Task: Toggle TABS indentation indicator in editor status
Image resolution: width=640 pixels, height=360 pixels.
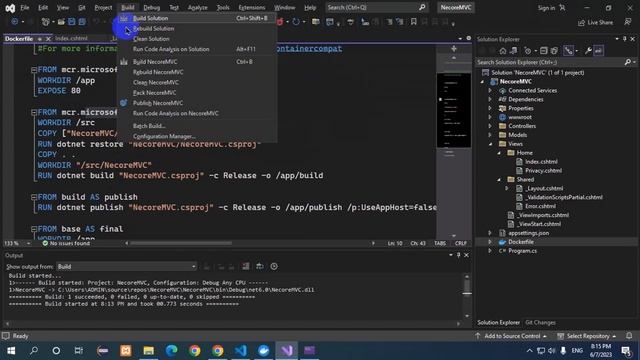Action: pyautogui.click(x=440, y=243)
